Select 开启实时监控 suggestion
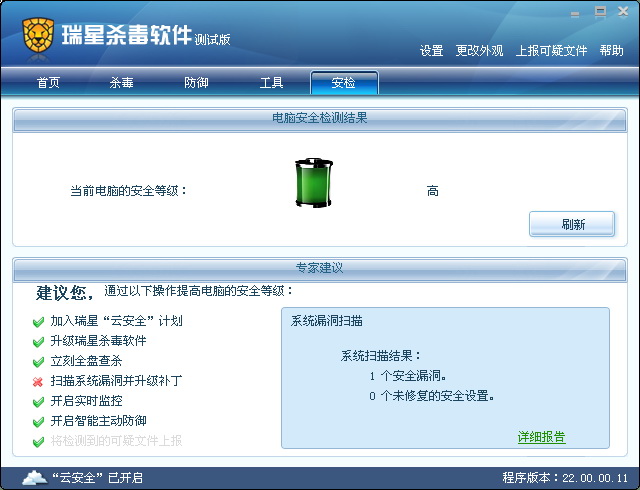Viewport: 640px width, 490px height. pos(86,401)
